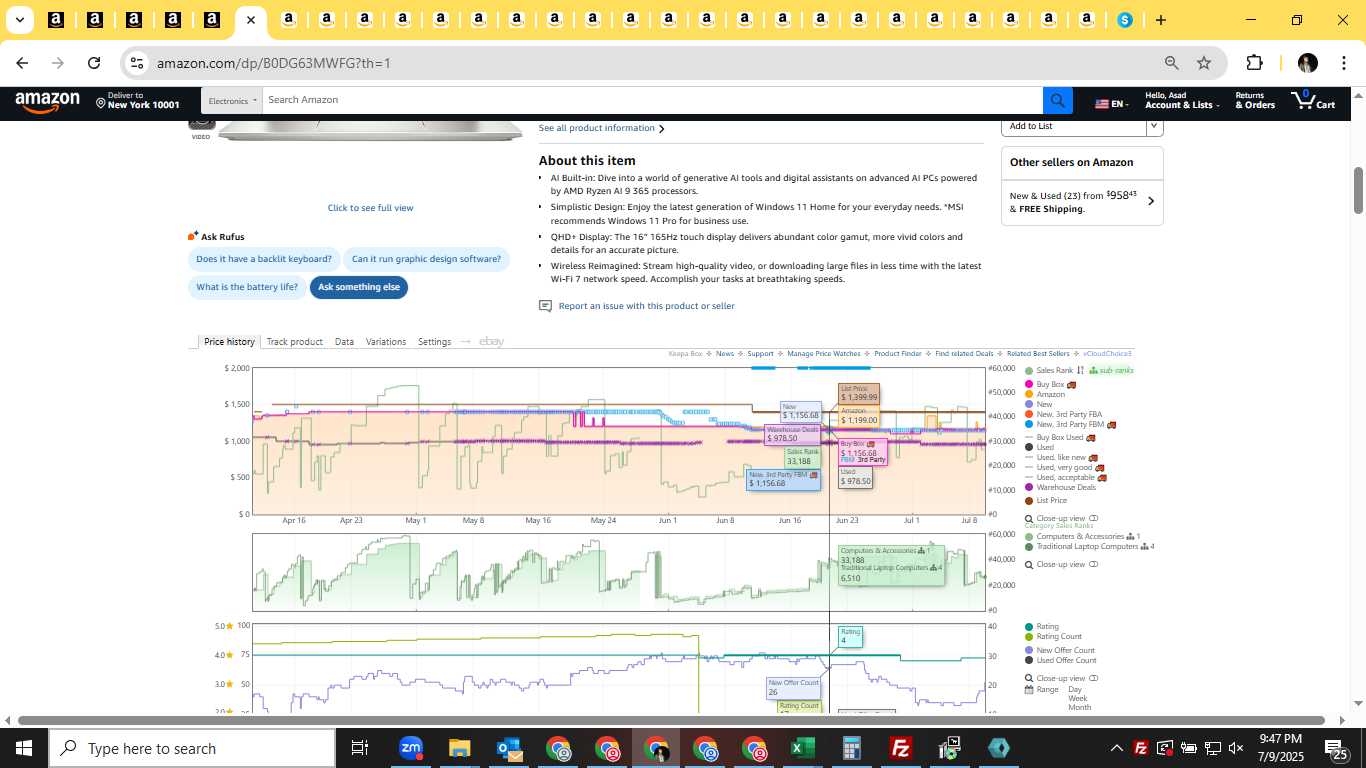This screenshot has height=768, width=1366.
Task: Switch to the Data tab
Action: point(344,342)
